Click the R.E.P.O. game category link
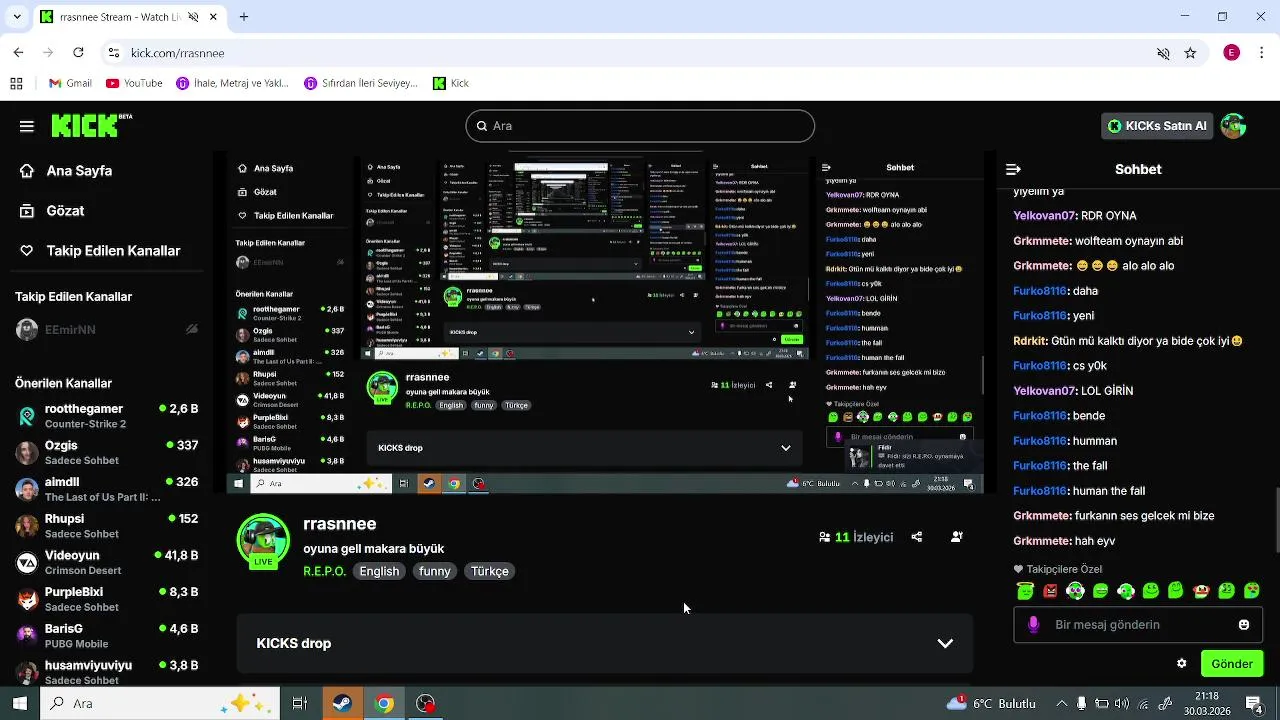1280x720 pixels. tap(325, 571)
